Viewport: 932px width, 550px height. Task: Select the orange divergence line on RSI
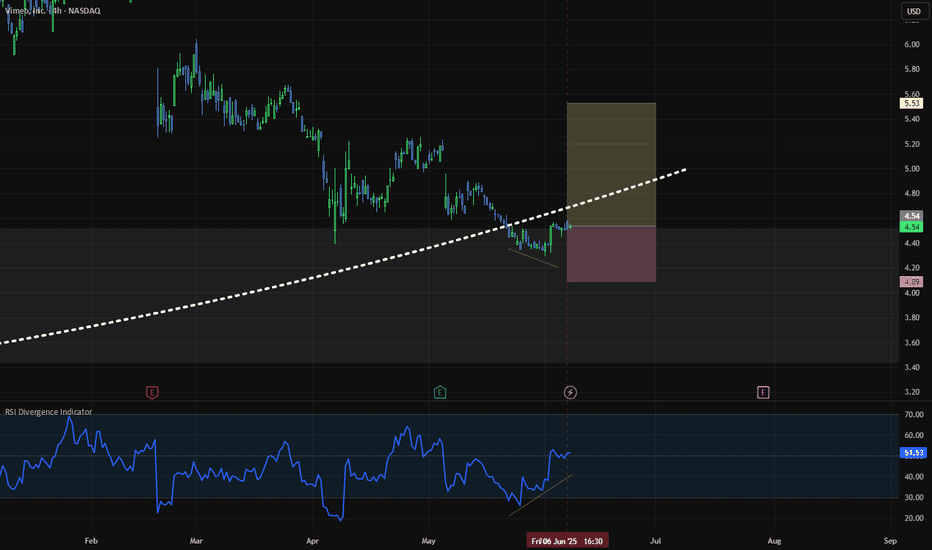[540, 496]
